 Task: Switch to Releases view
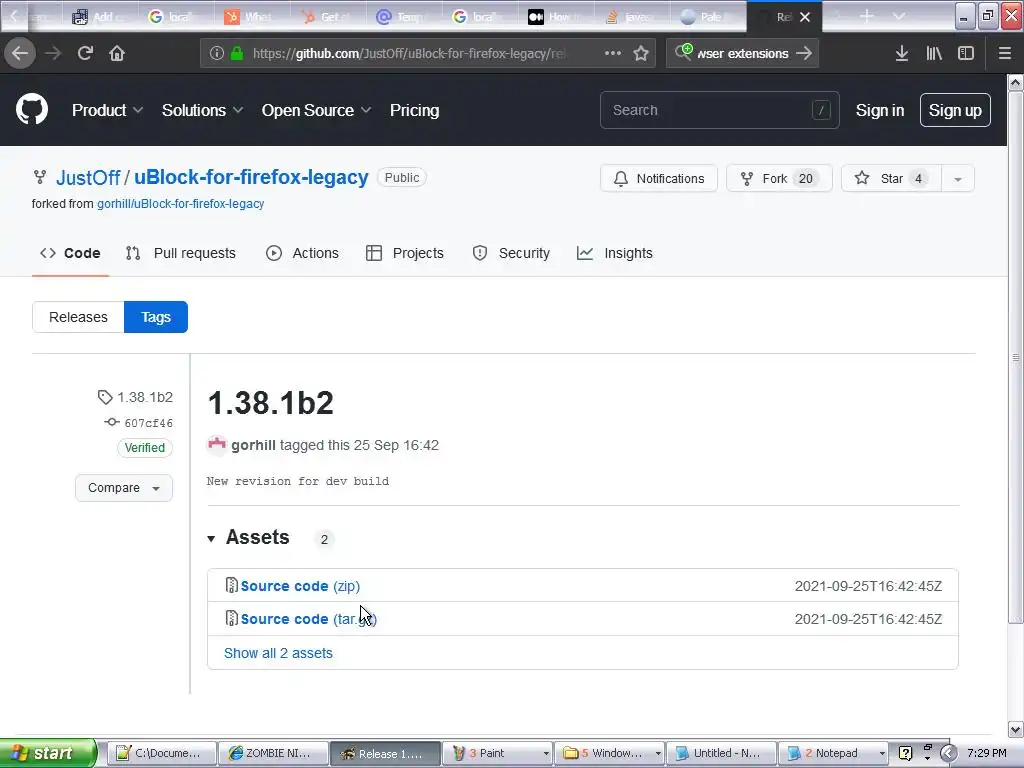click(78, 317)
